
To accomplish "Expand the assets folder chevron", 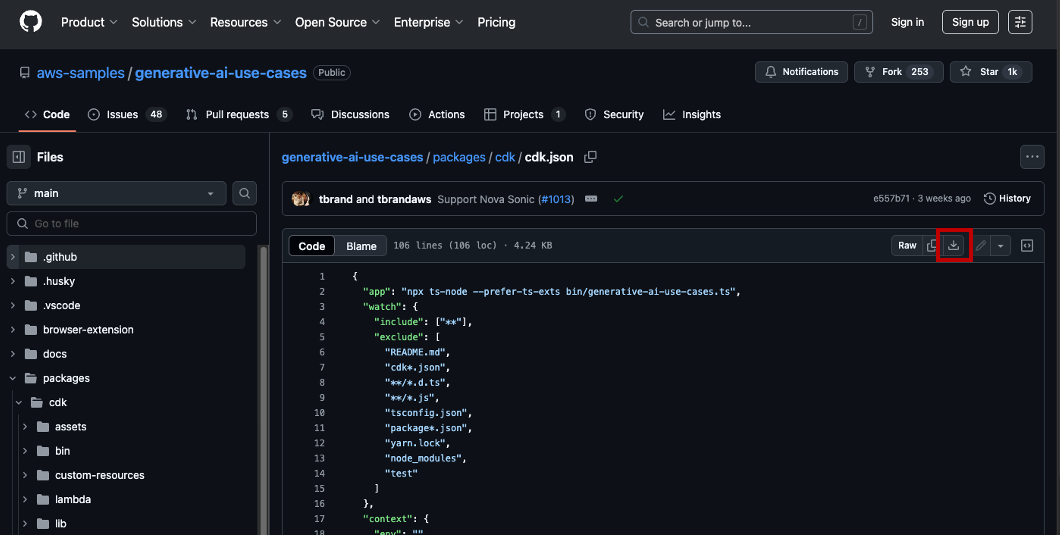I will (x=25, y=427).
